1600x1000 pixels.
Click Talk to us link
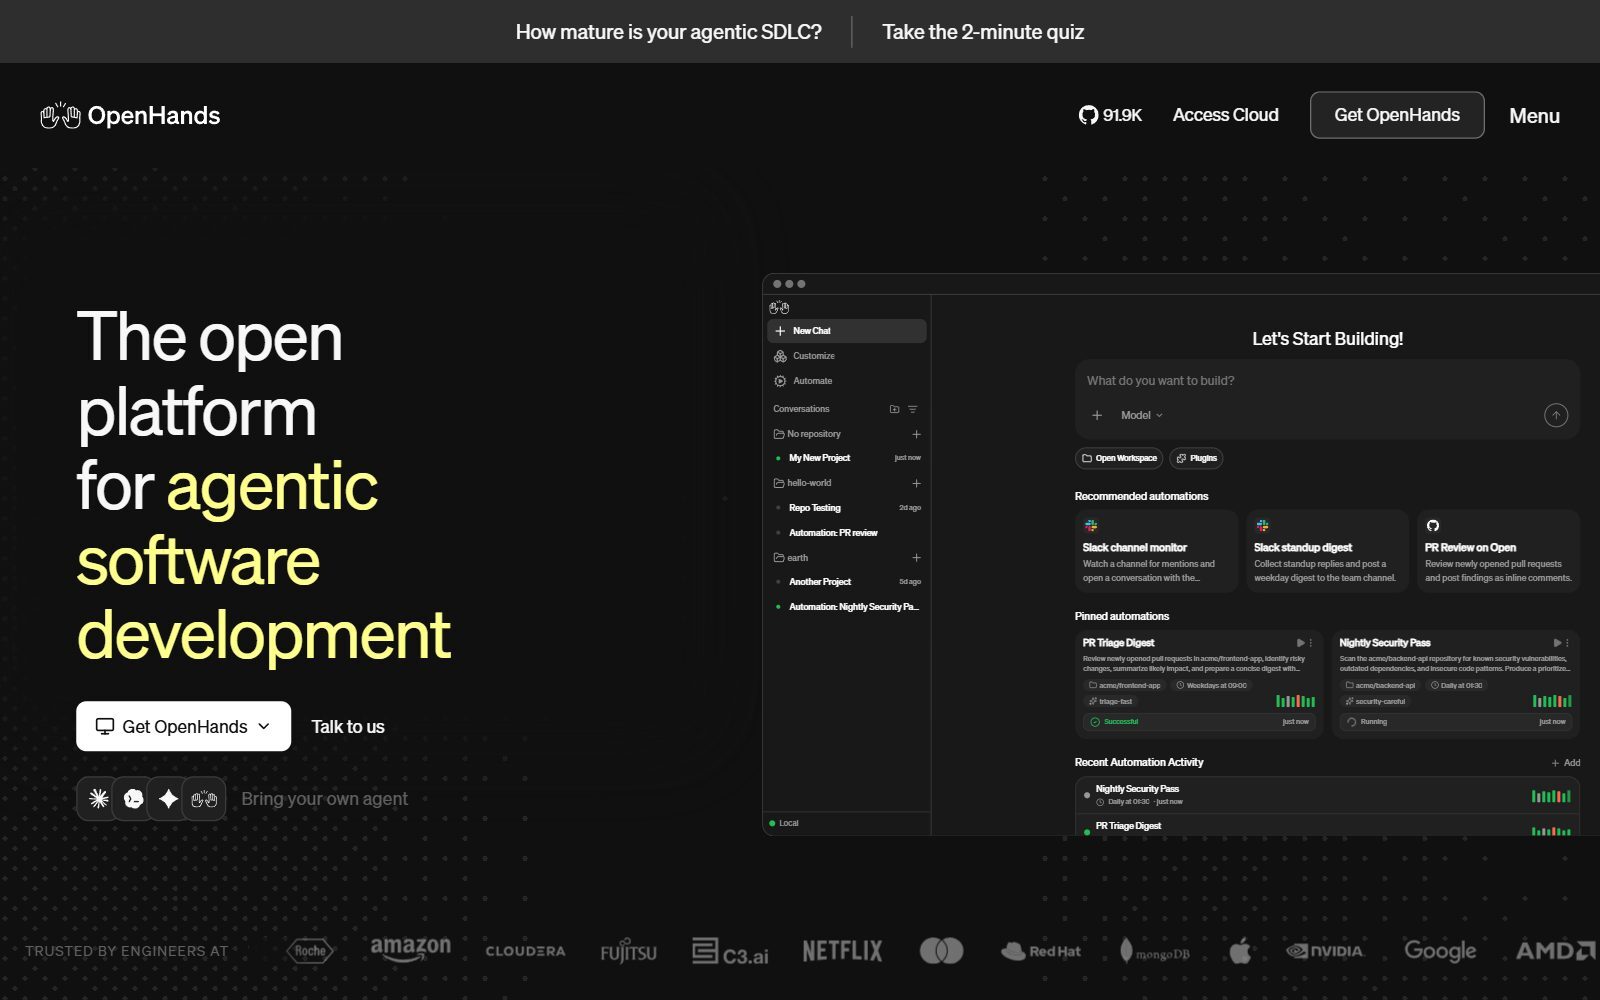tap(348, 727)
